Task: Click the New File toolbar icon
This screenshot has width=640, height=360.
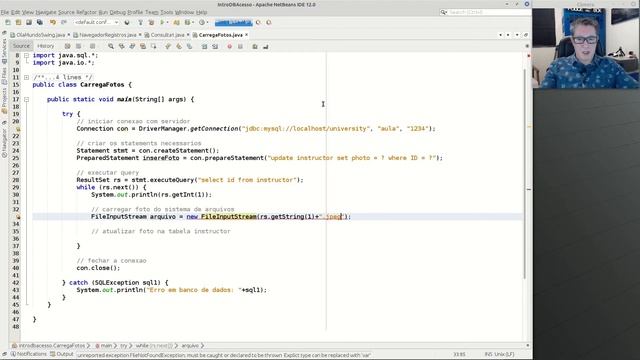Action: click(x=8, y=22)
